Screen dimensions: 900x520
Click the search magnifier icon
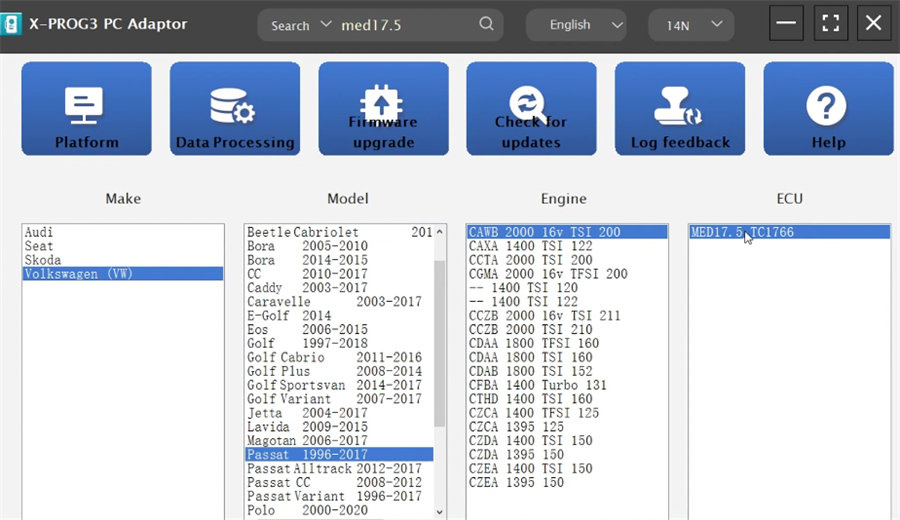tap(486, 24)
